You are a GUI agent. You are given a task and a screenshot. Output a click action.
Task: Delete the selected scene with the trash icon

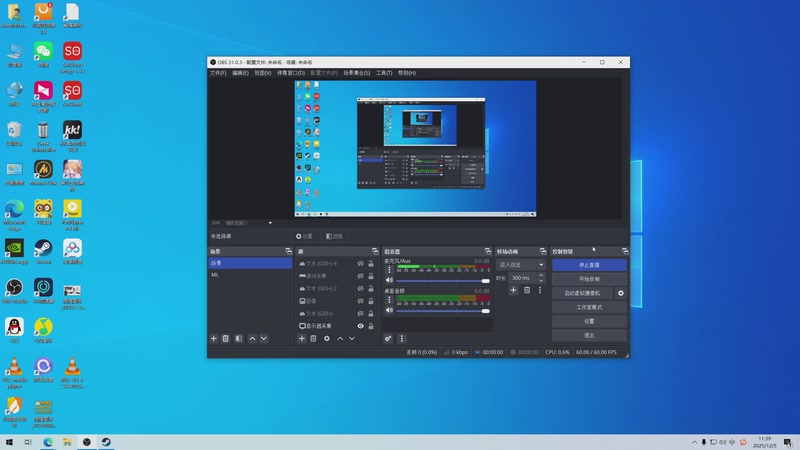226,338
